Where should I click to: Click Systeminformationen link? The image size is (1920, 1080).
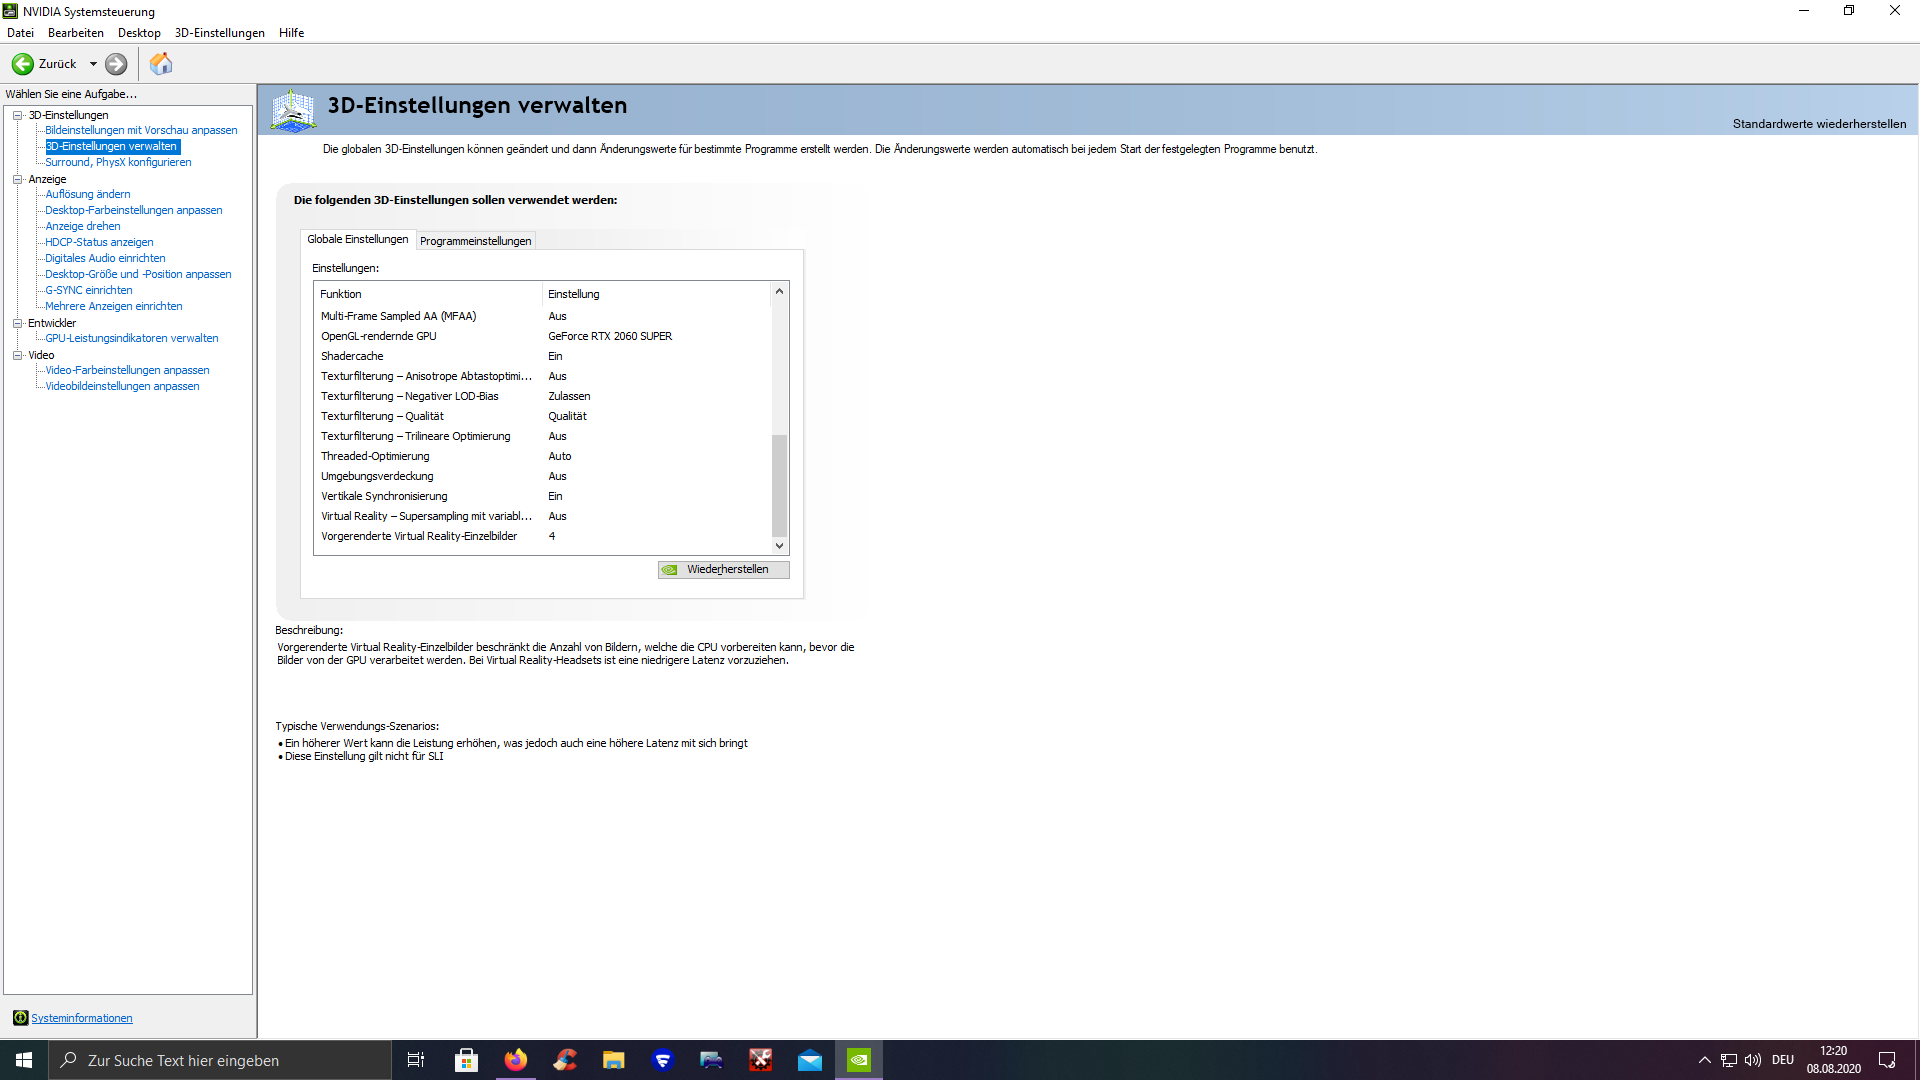pos(82,1018)
